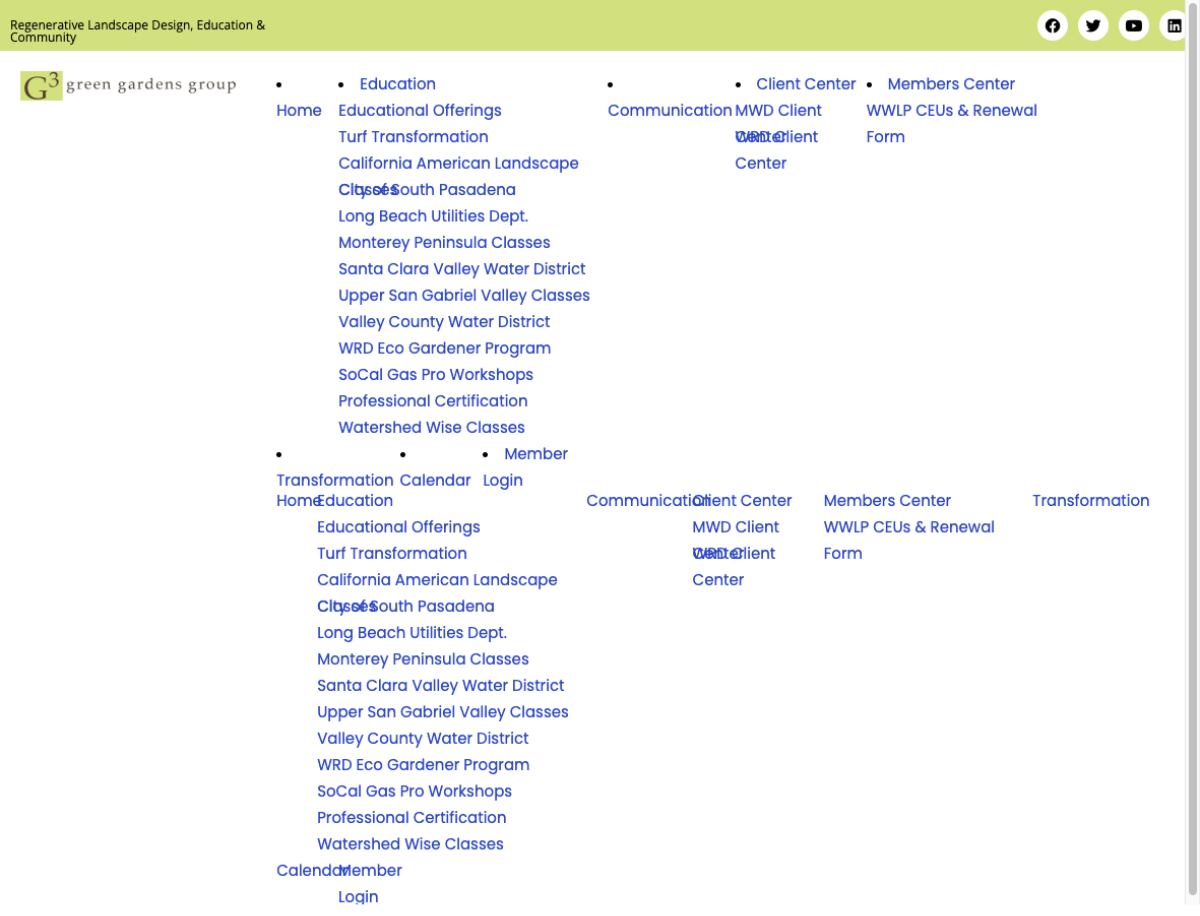Open WWLP CEUs & Renewal Form, bulleted menu
Screen dimensions: 1200x916
[x=952, y=124]
